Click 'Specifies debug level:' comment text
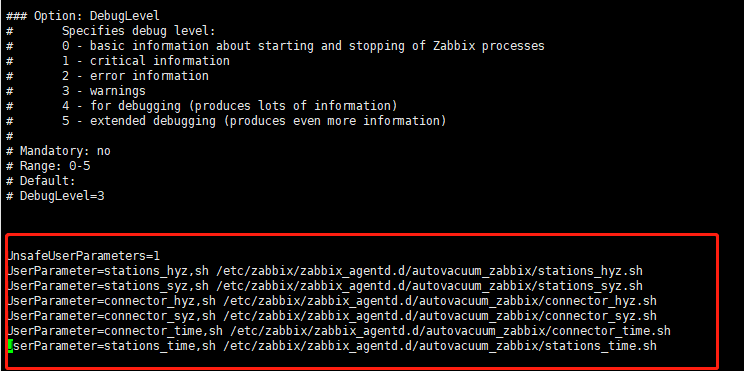The image size is (744, 371). [x=139, y=31]
